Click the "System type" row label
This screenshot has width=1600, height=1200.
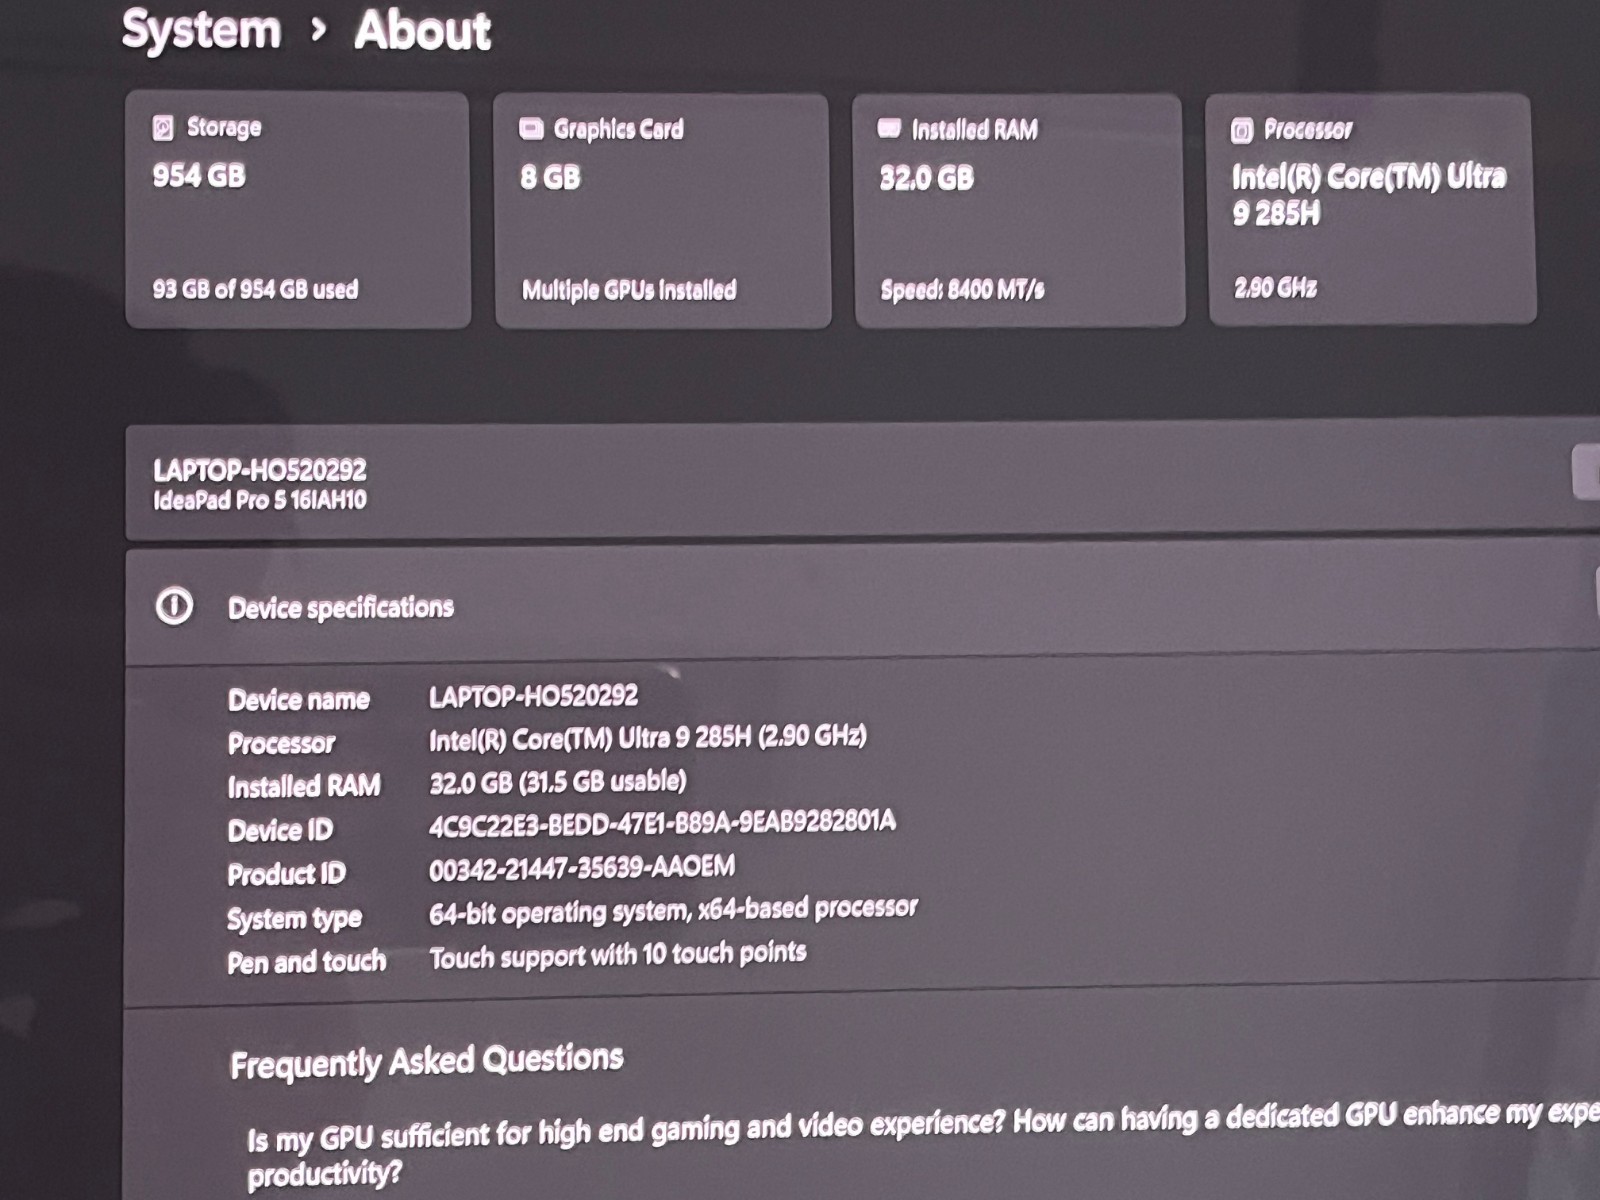(295, 918)
